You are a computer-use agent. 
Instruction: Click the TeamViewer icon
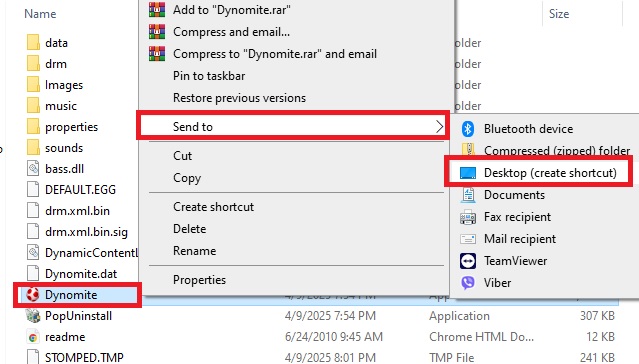pyautogui.click(x=468, y=261)
